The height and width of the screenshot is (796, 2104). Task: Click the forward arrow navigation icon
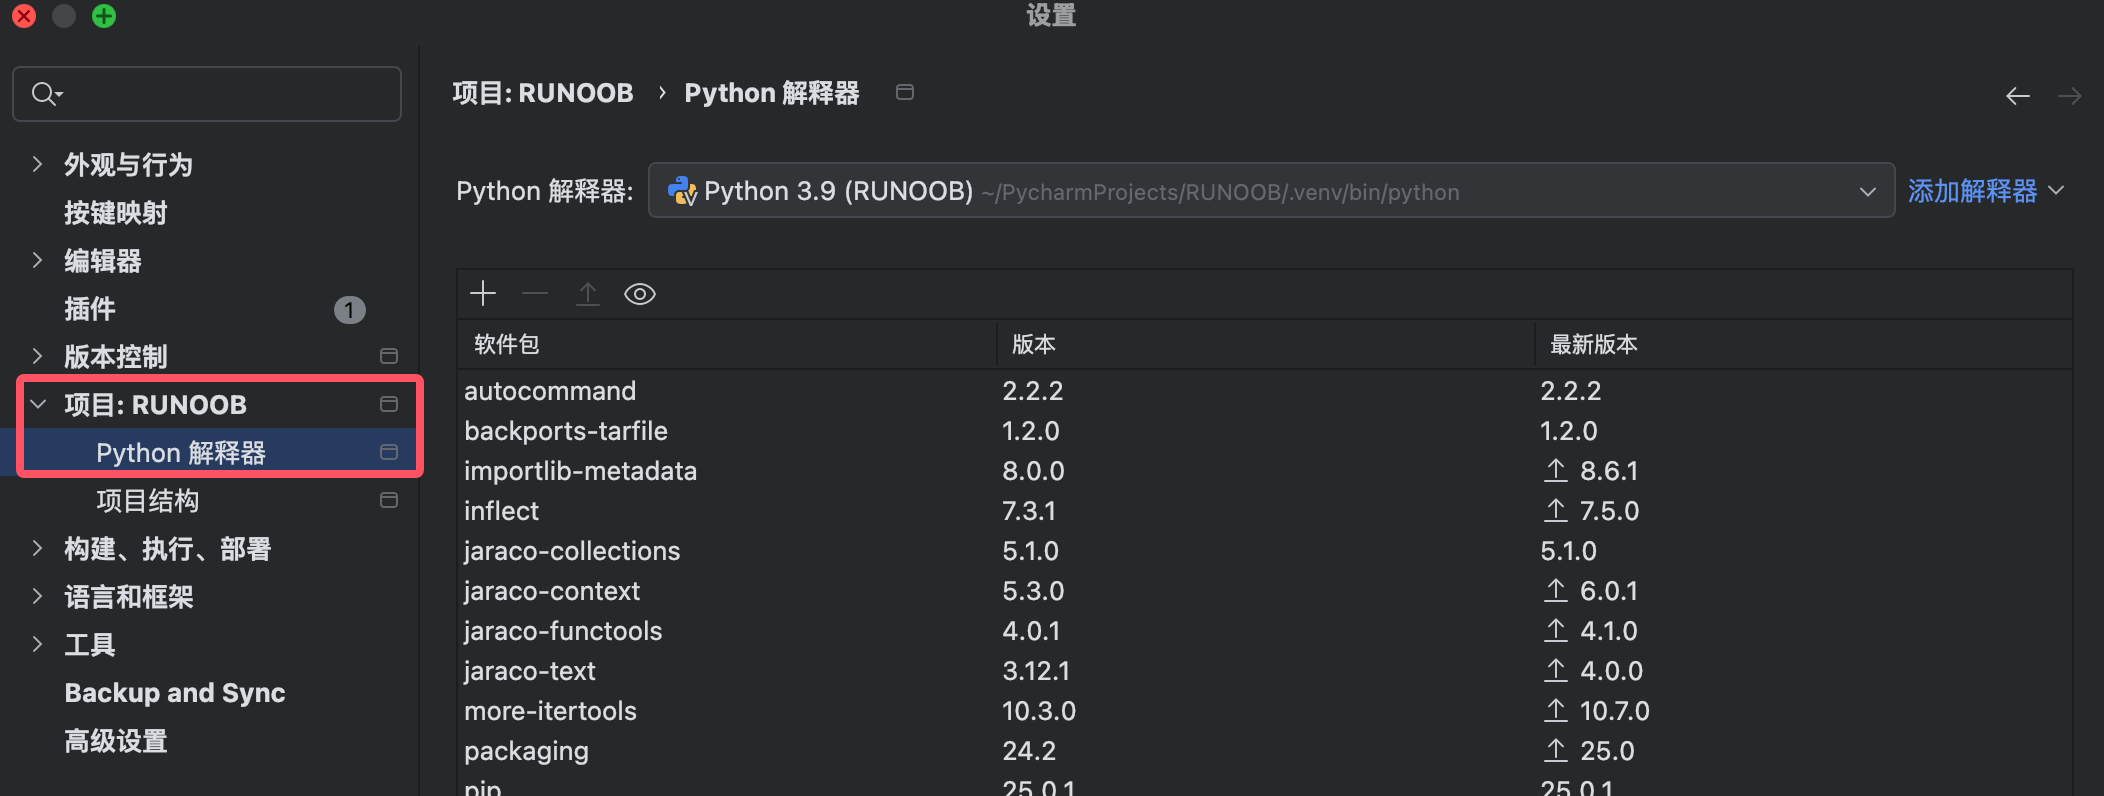tap(2069, 96)
